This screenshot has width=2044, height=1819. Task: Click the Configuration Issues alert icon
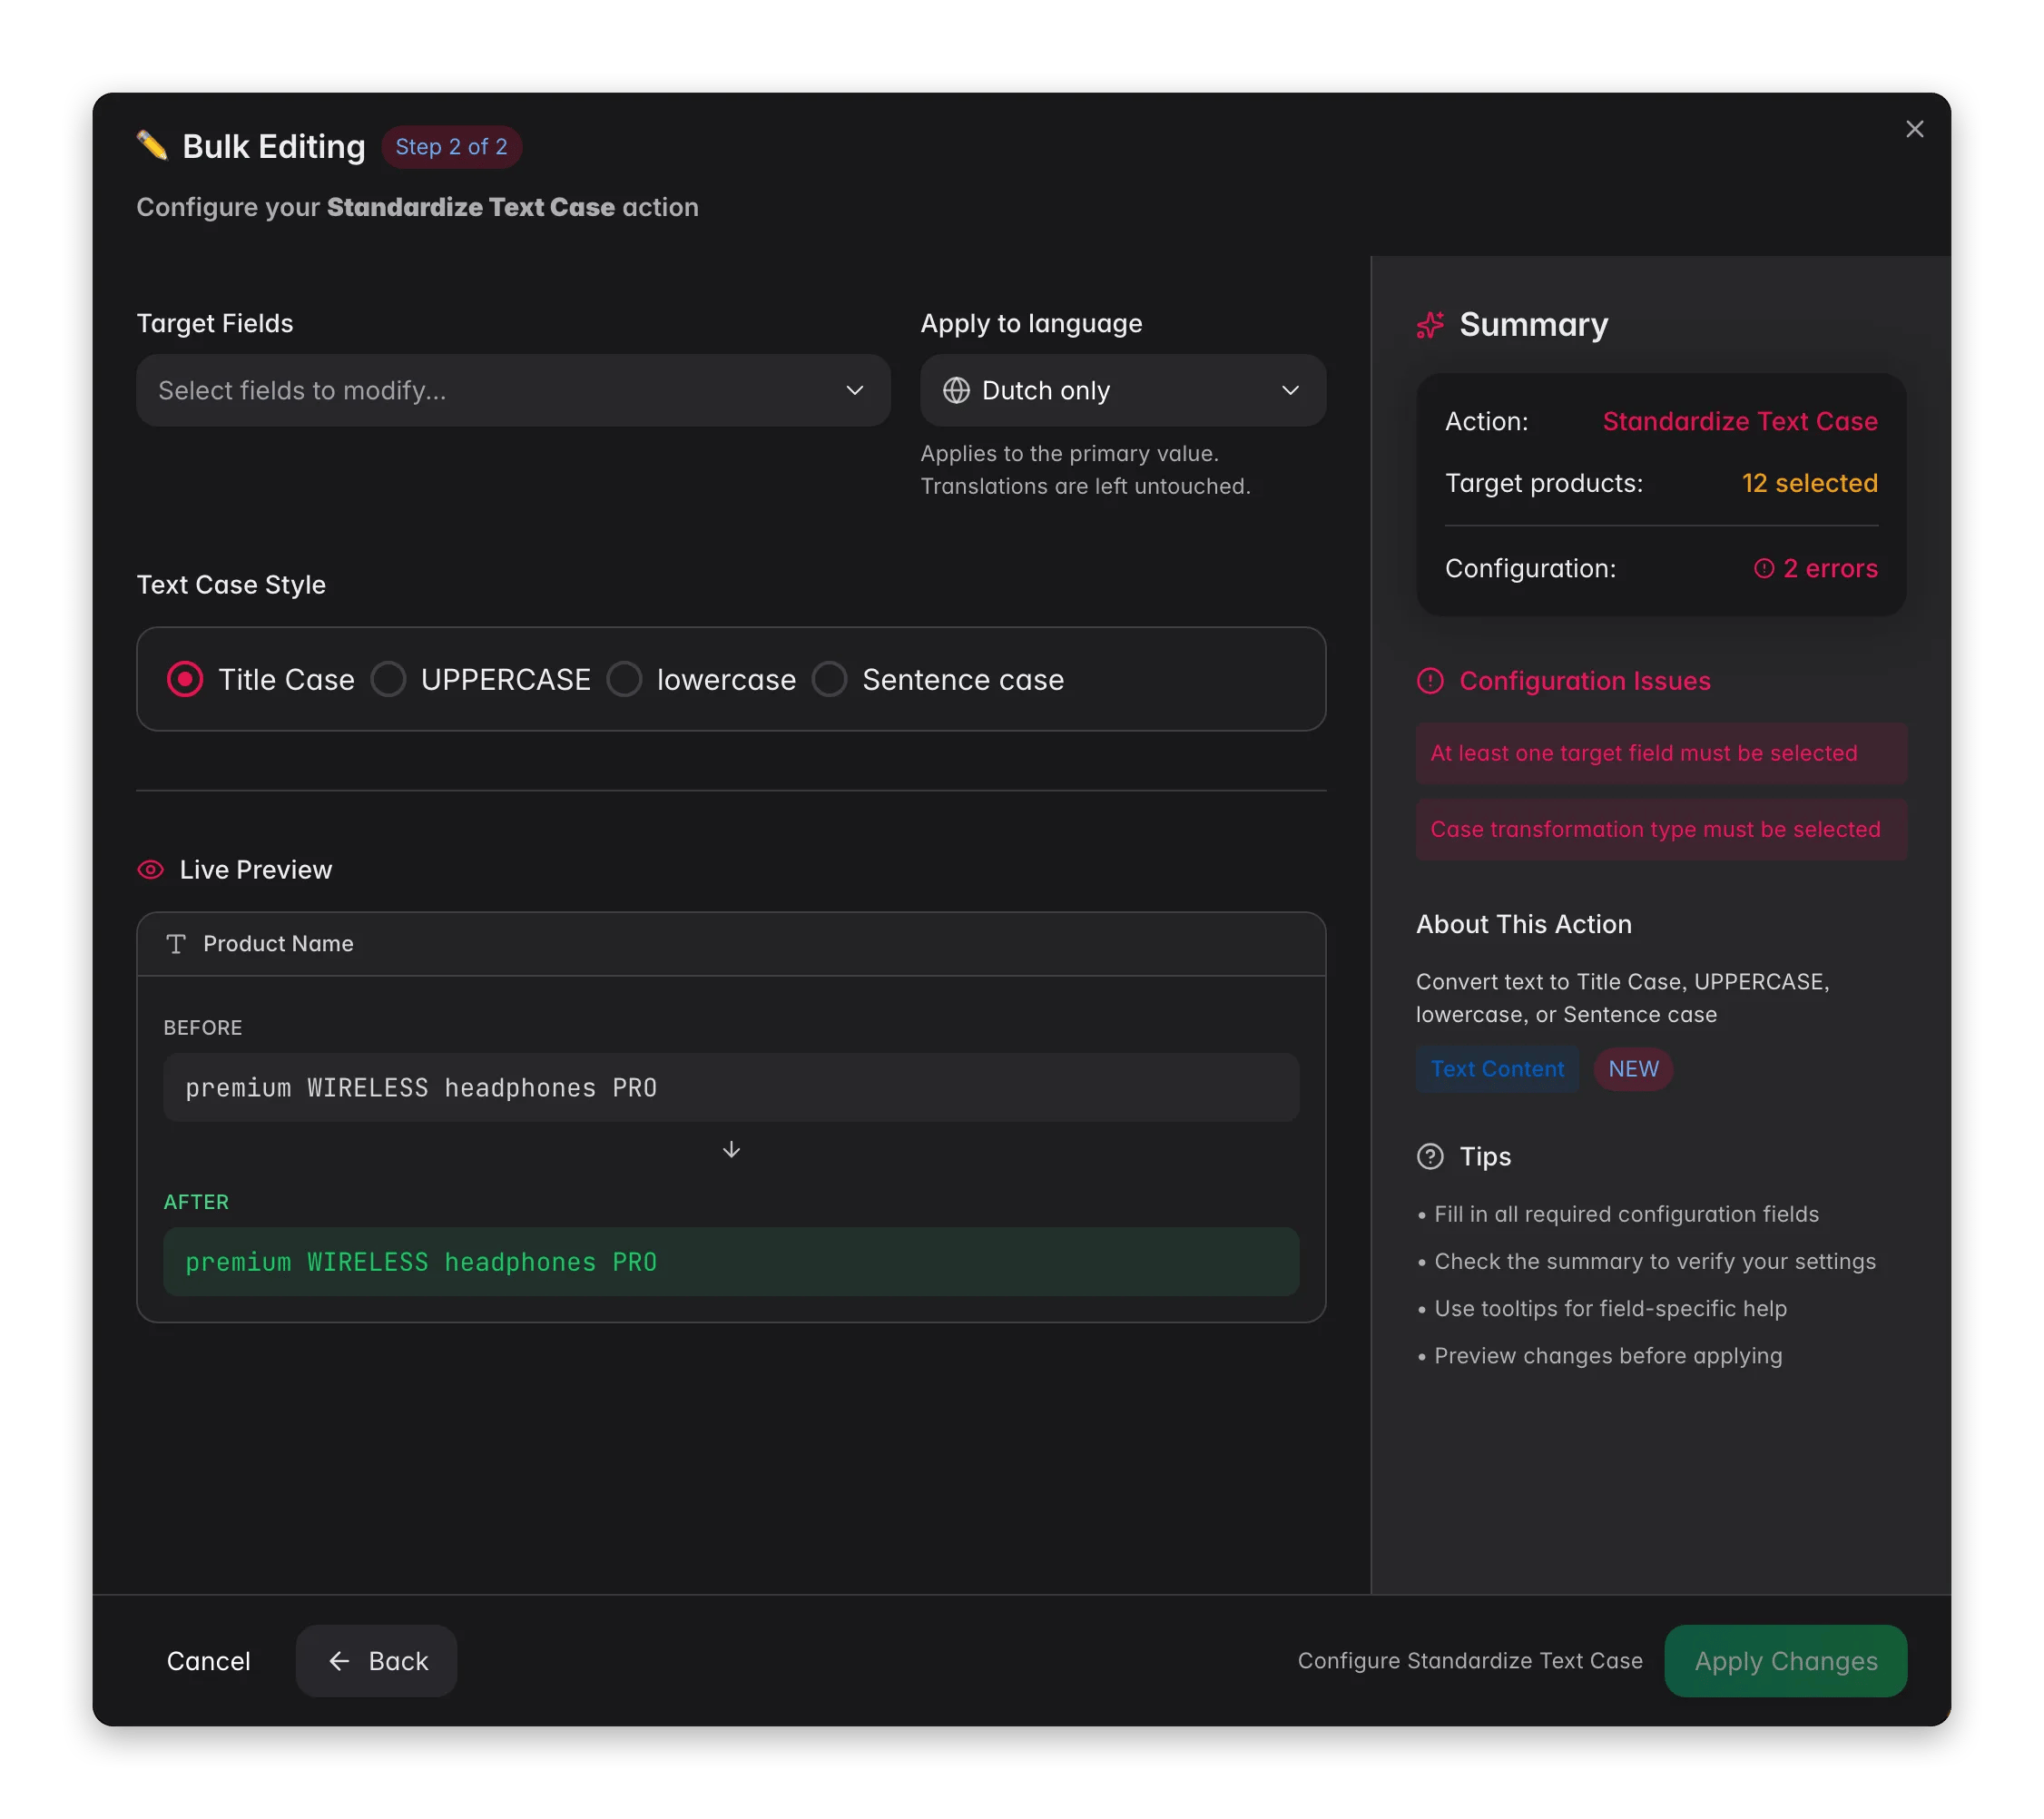pos(1431,681)
